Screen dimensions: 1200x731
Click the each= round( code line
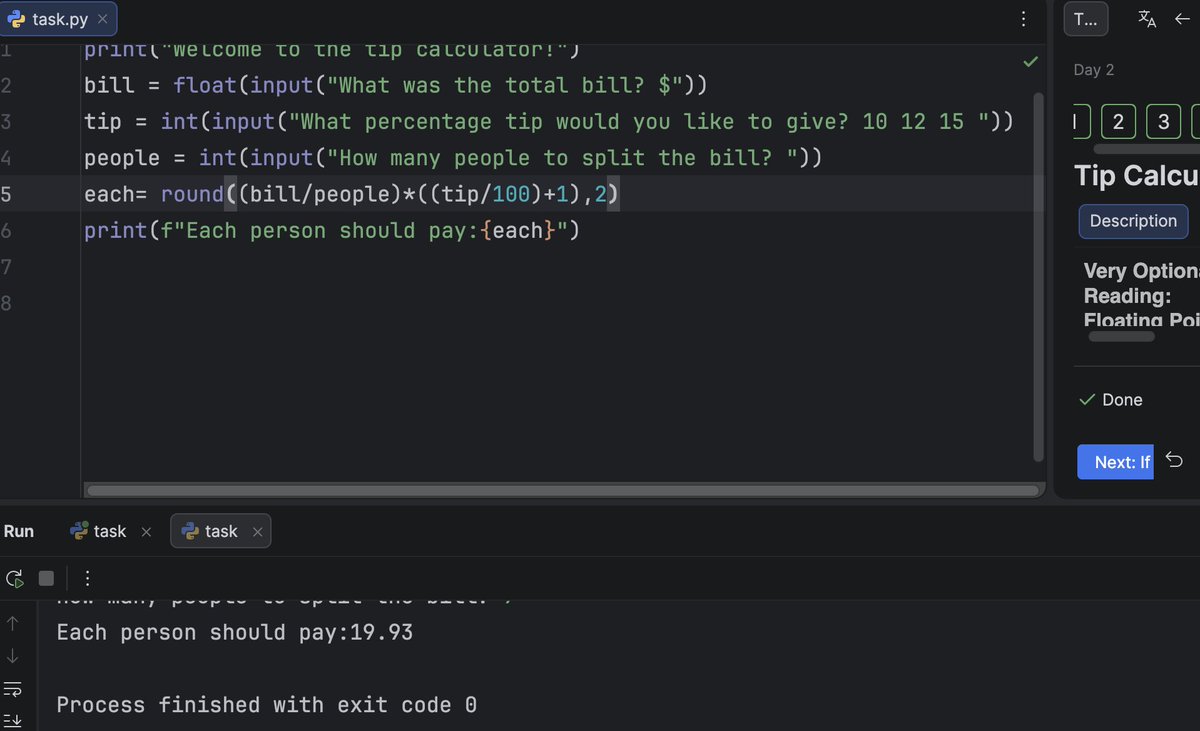(x=352, y=194)
